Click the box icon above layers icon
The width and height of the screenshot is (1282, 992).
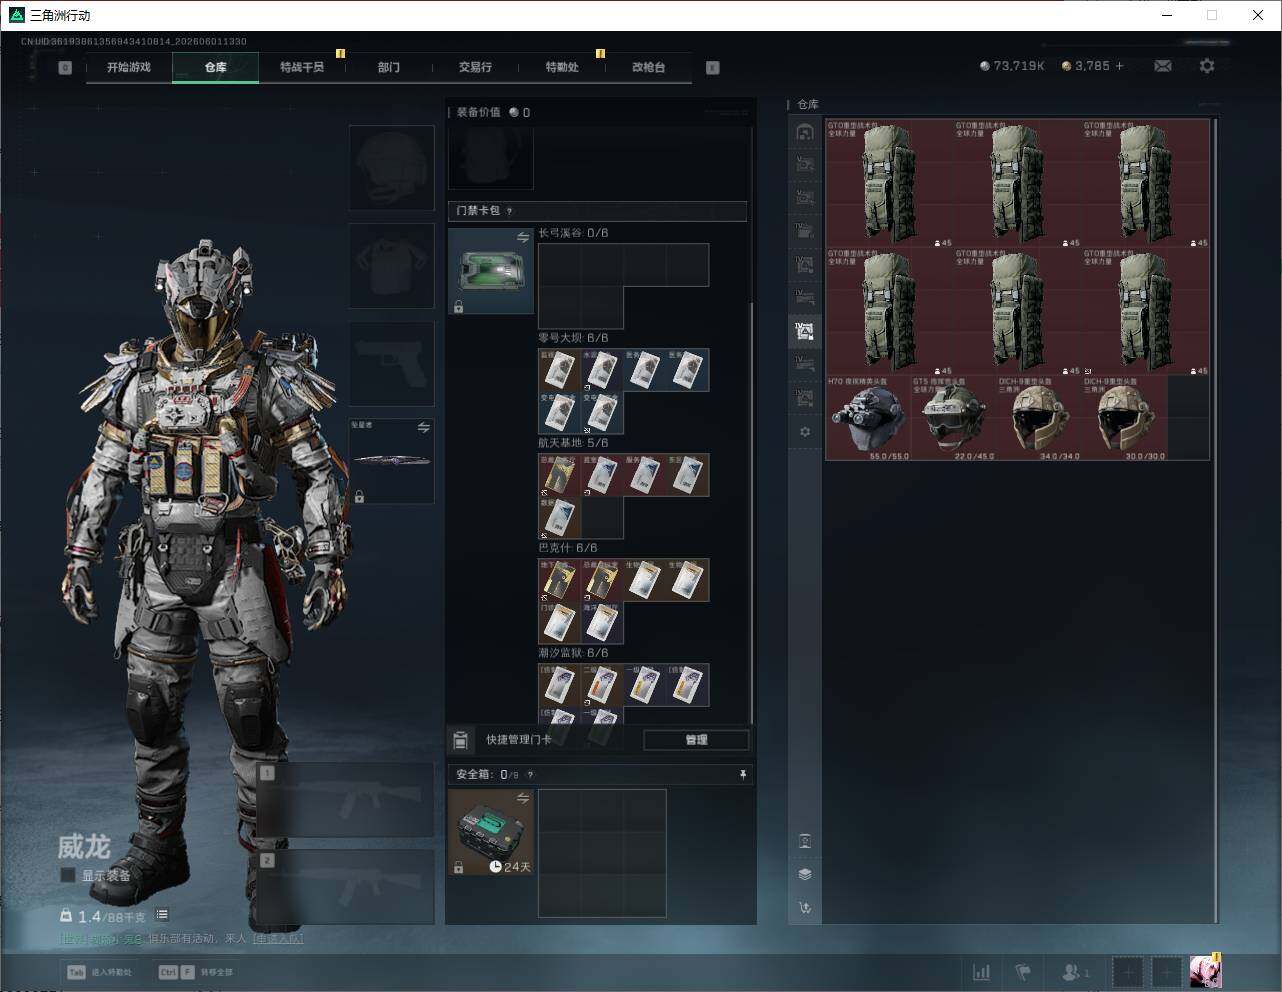click(x=805, y=841)
